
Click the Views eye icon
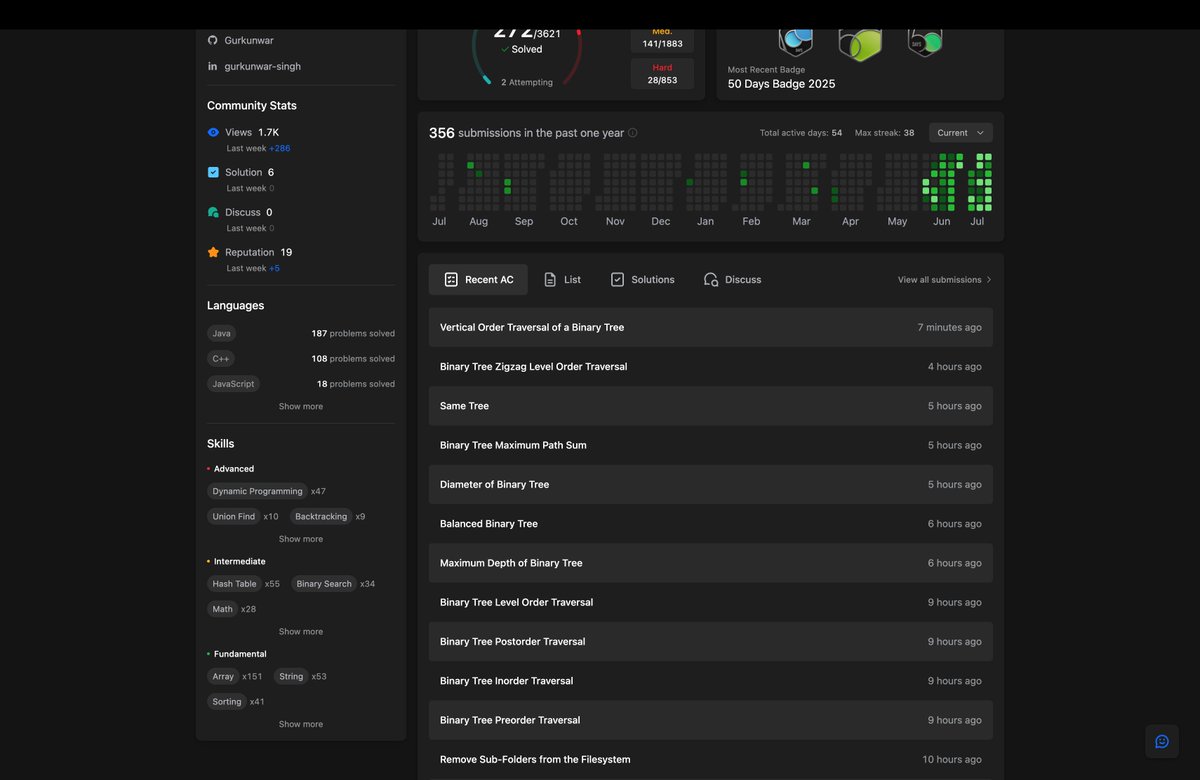(213, 132)
